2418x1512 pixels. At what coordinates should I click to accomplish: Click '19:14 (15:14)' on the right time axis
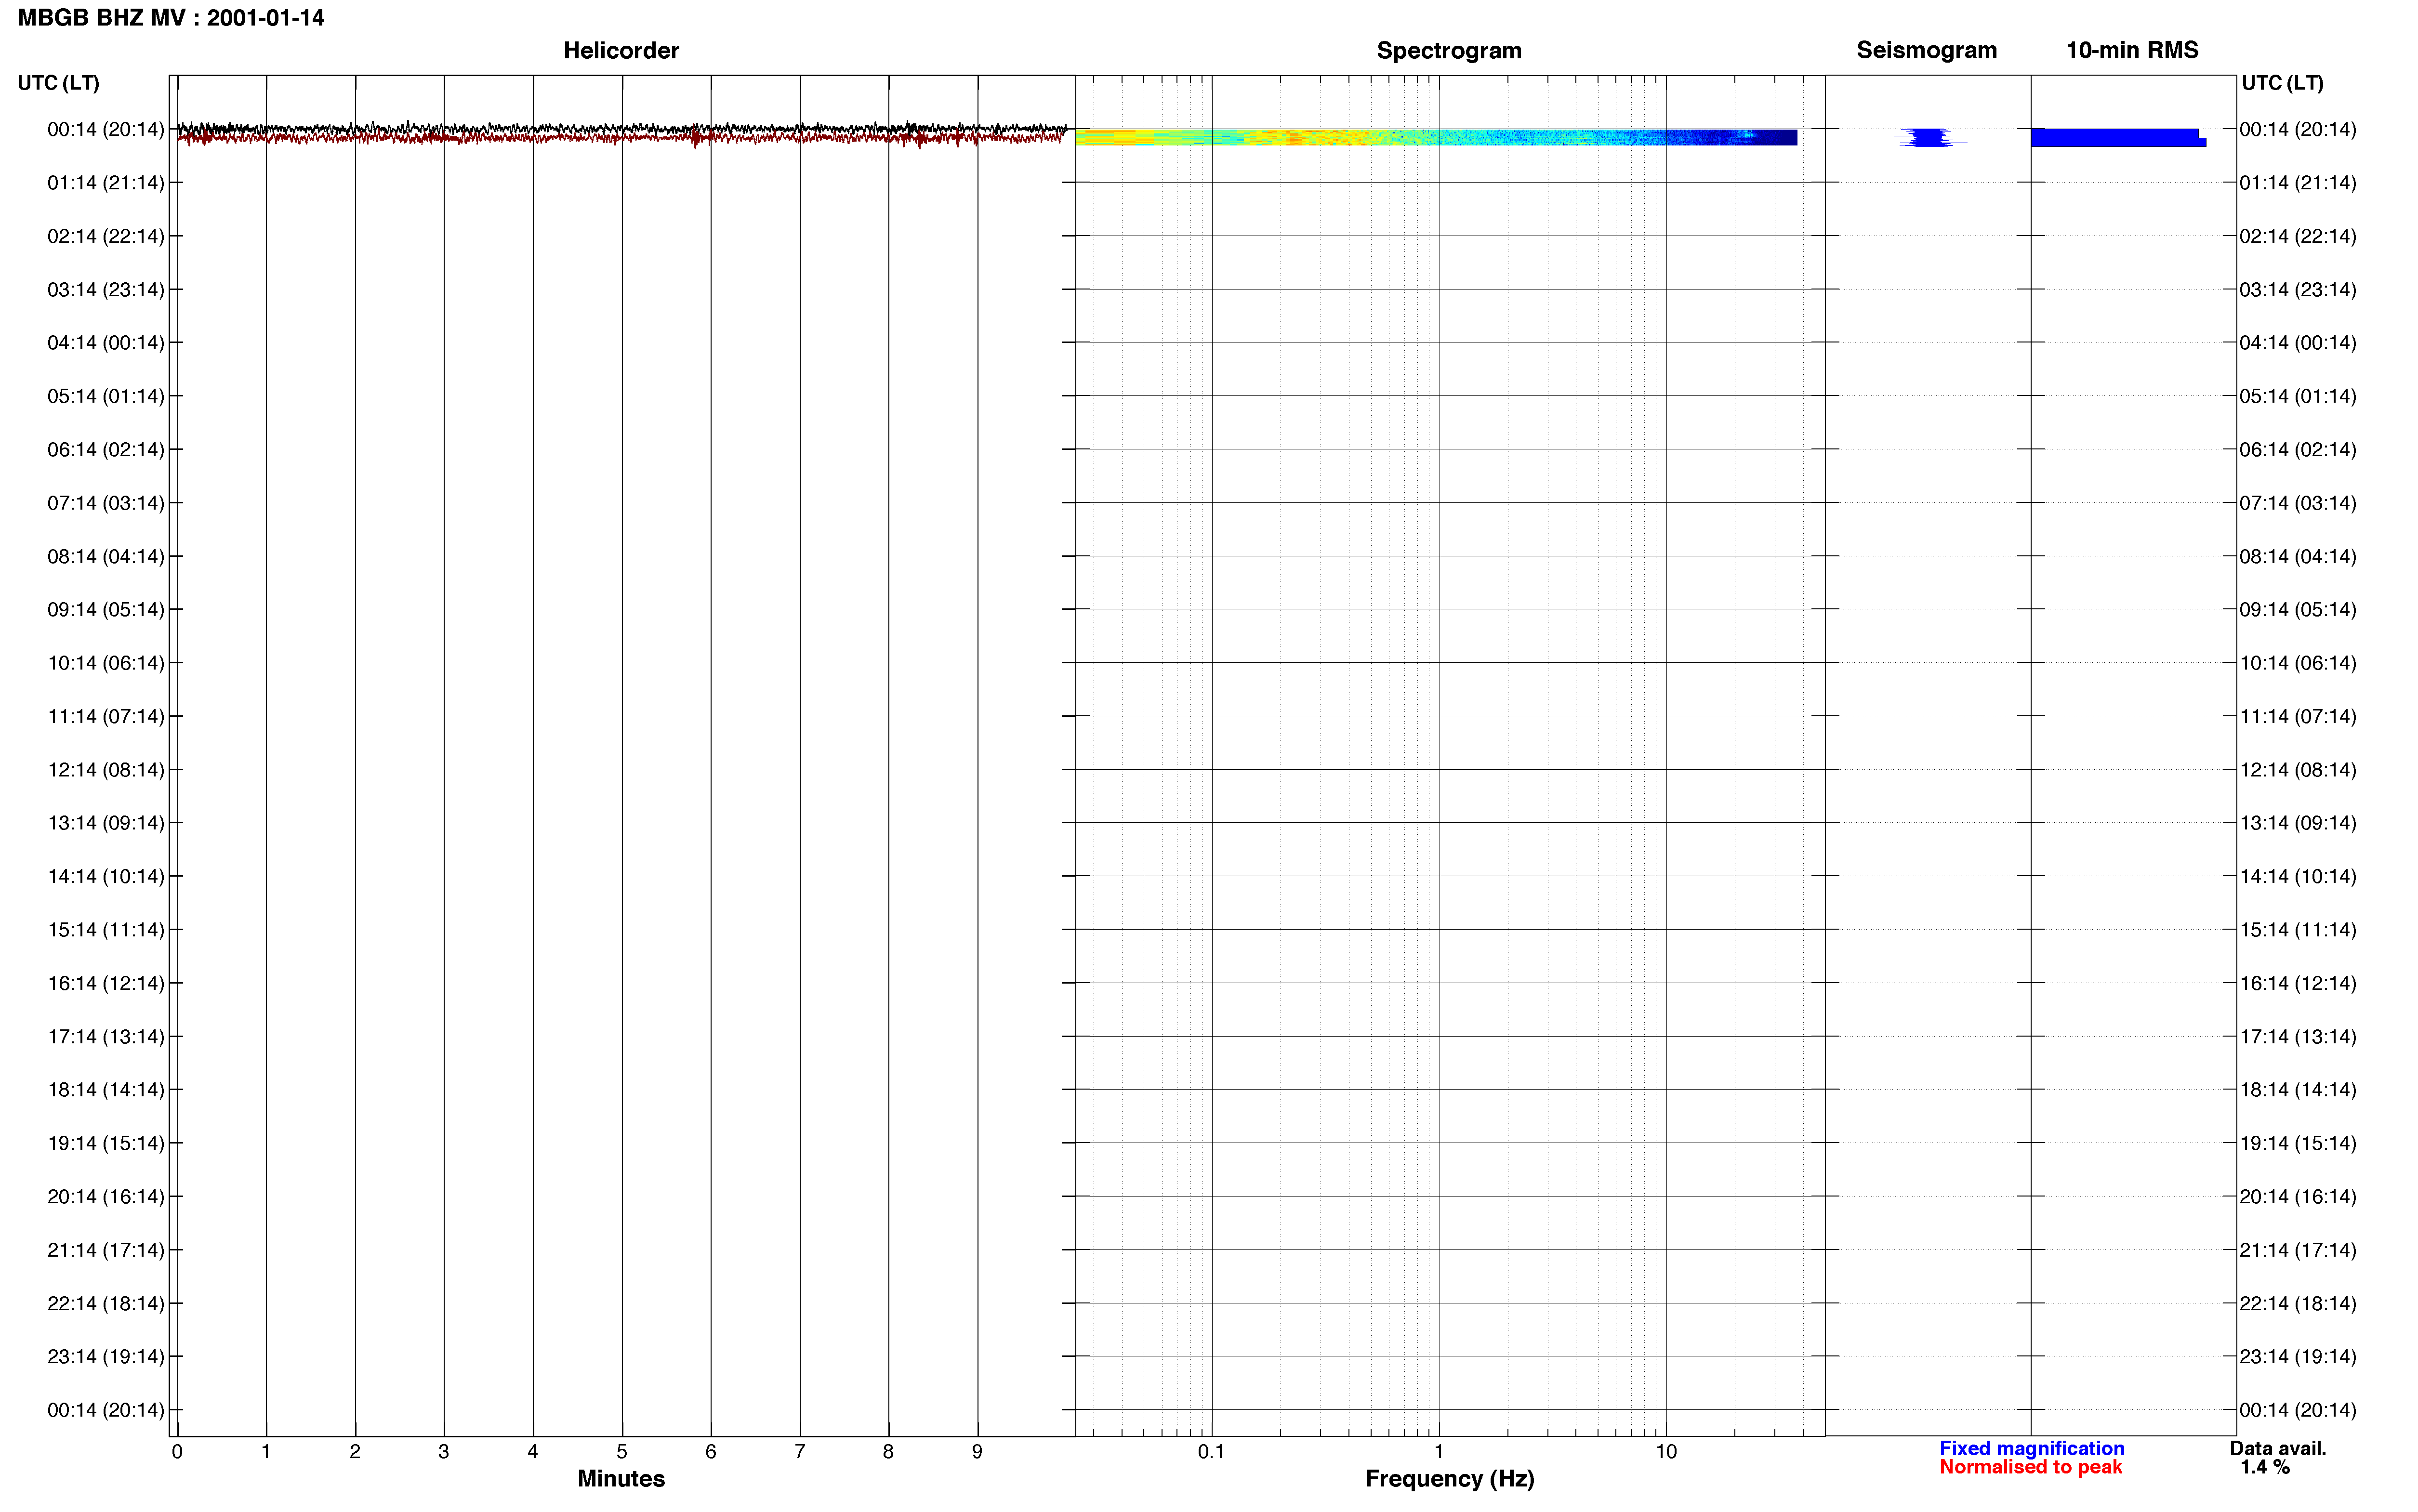2298,1143
